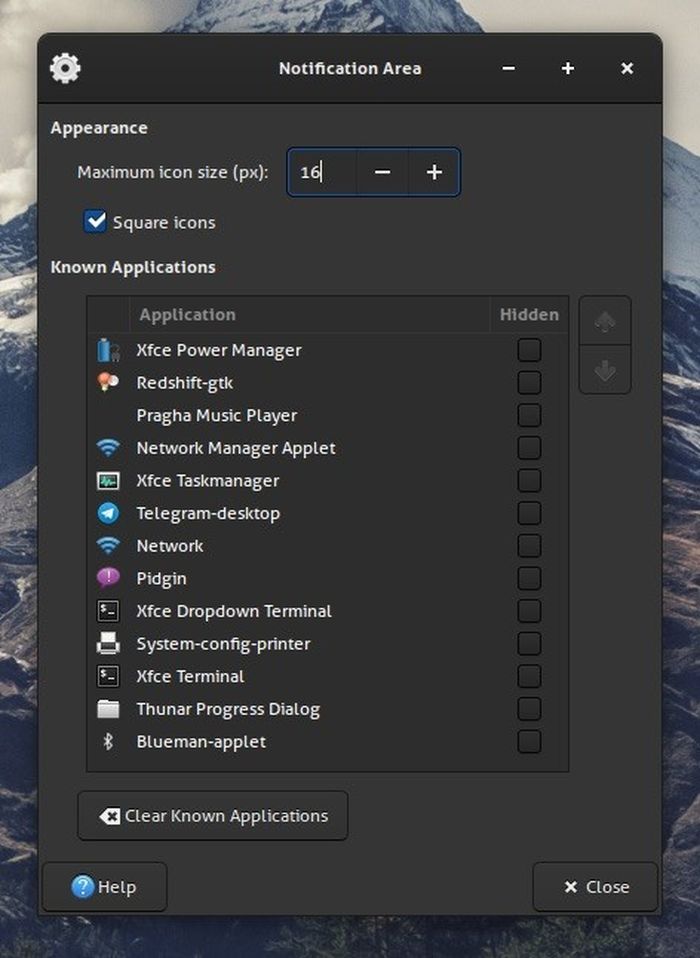This screenshot has height=958, width=700.
Task: Move selected application up with arrow button
Action: pos(604,321)
